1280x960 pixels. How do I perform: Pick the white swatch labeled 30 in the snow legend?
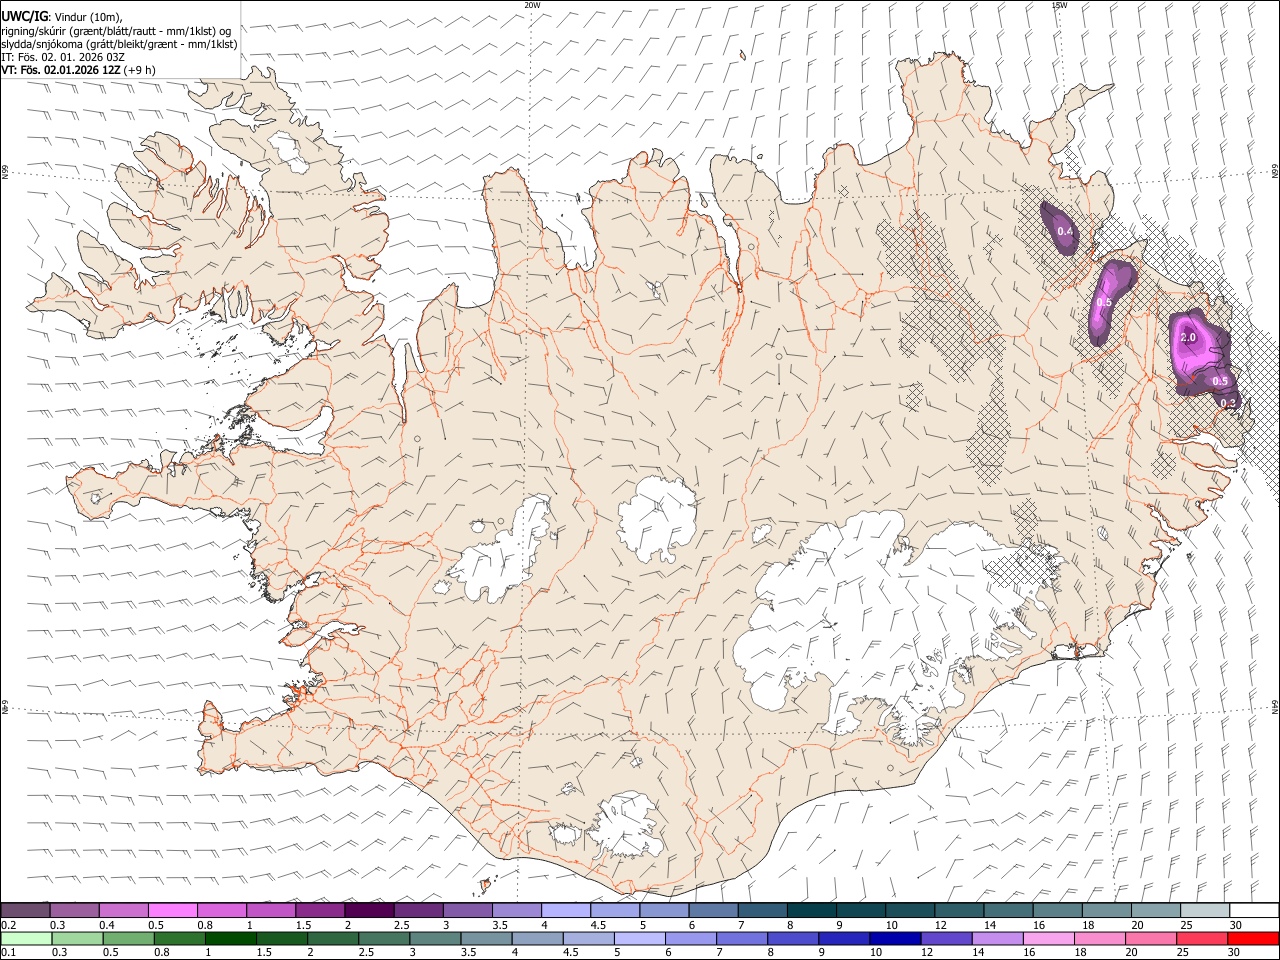(x=1254, y=910)
